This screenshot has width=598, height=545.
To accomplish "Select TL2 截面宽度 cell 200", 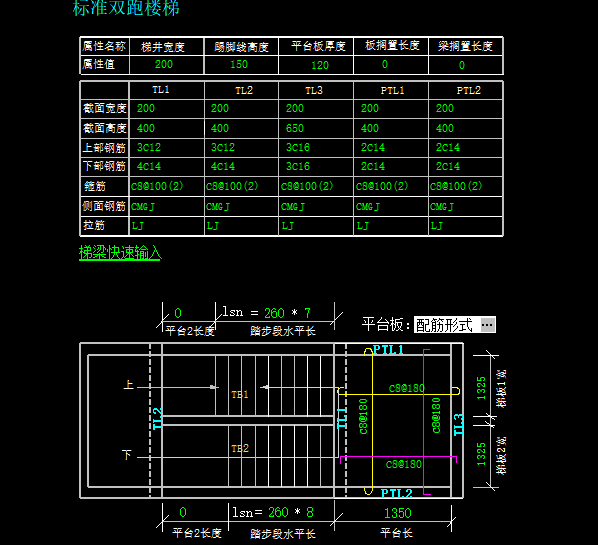I will (220, 108).
